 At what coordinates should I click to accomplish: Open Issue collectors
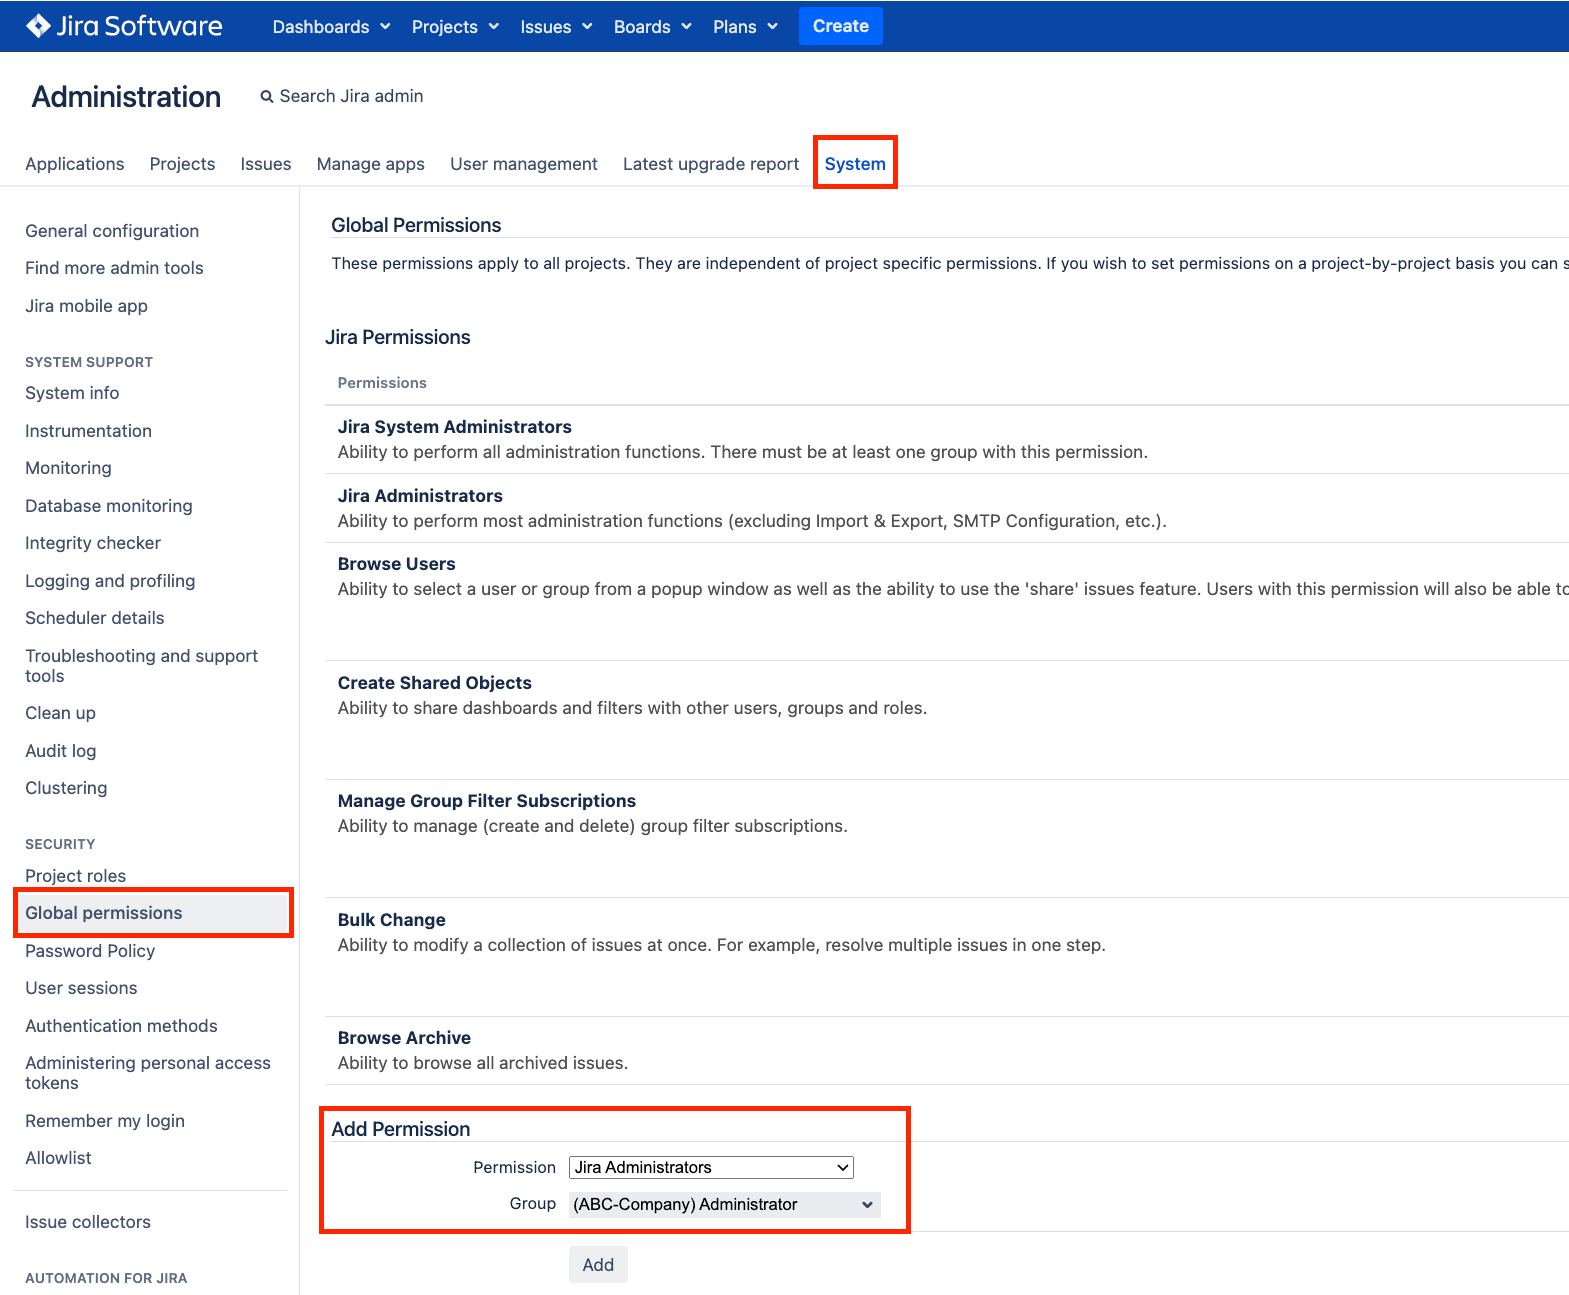pyautogui.click(x=88, y=1222)
